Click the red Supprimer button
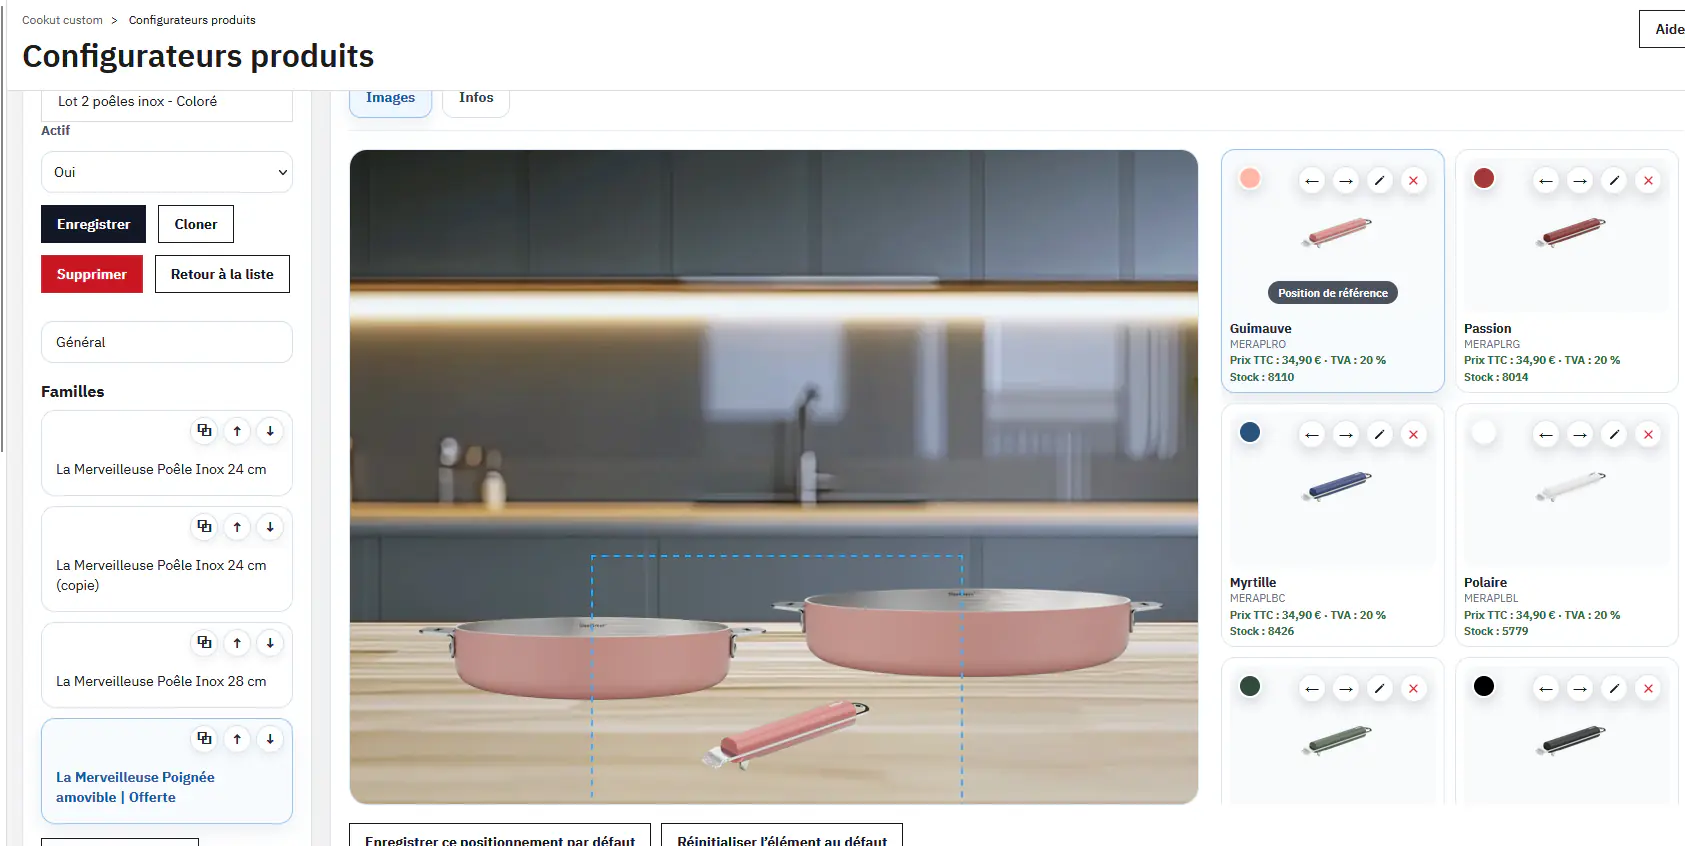The height and width of the screenshot is (846, 1685). [x=92, y=274]
